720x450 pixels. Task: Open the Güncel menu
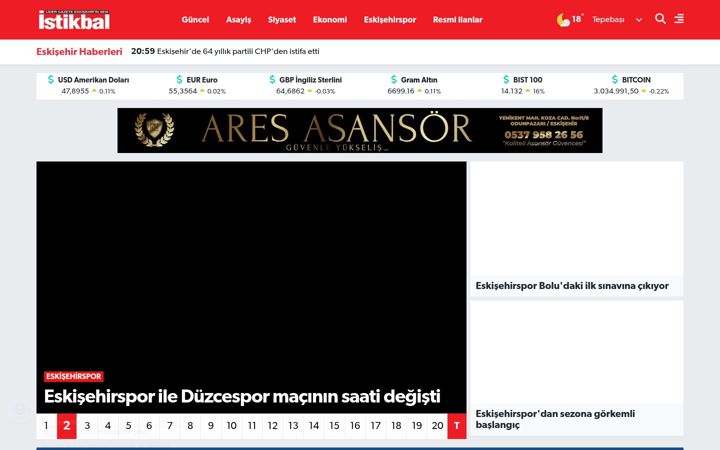[195, 20]
